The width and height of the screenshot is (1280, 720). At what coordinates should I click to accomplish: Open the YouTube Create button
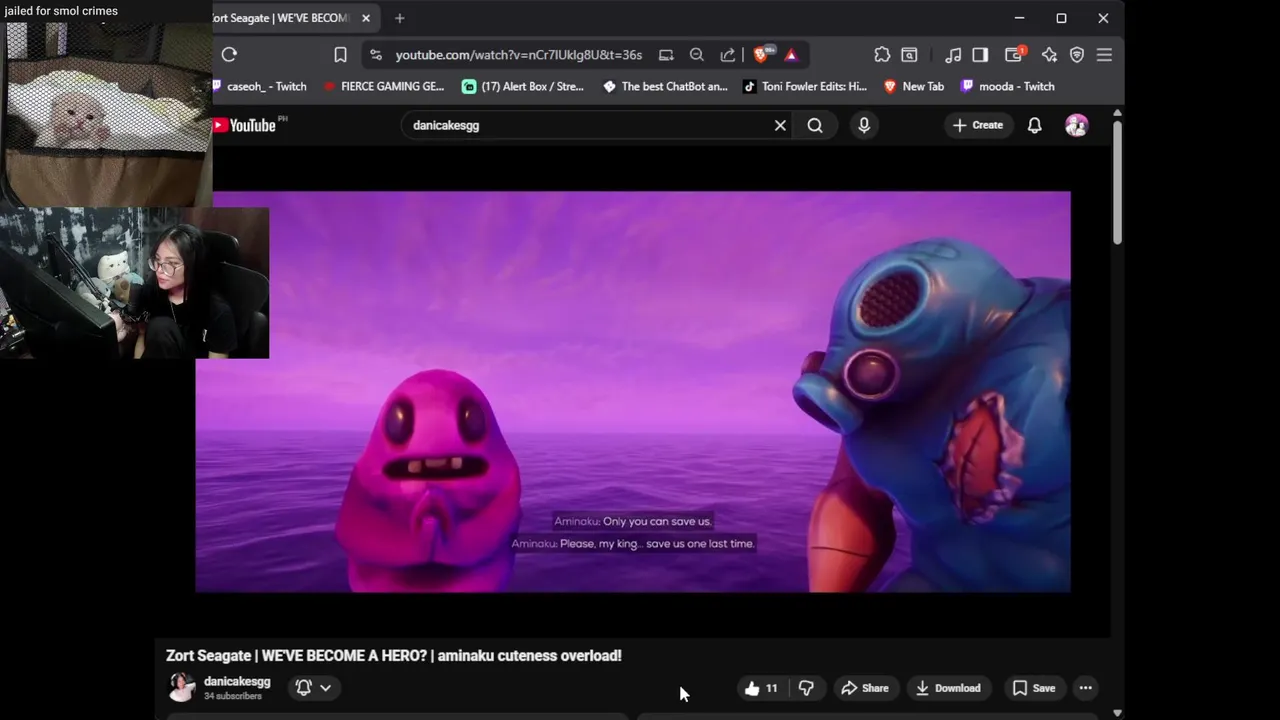tap(977, 125)
